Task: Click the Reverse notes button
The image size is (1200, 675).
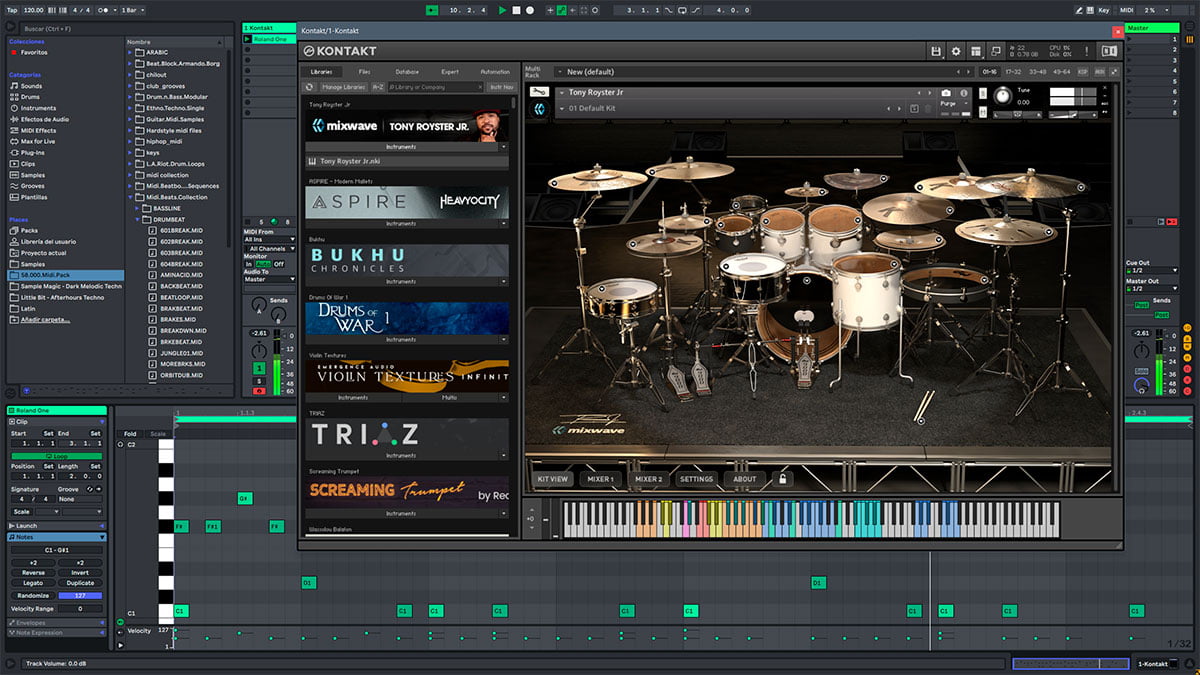Action: tap(33, 573)
